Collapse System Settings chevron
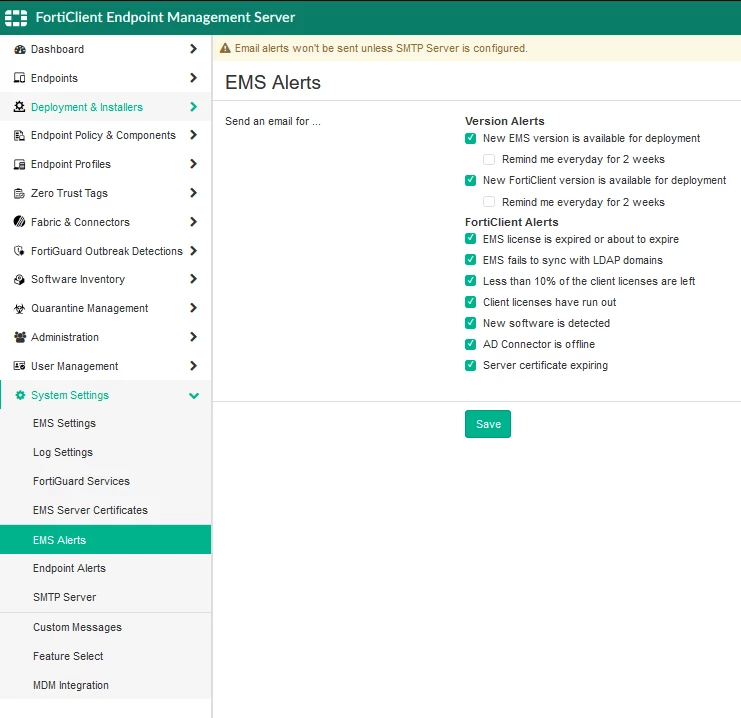Viewport: 741px width, 718px height. (194, 396)
